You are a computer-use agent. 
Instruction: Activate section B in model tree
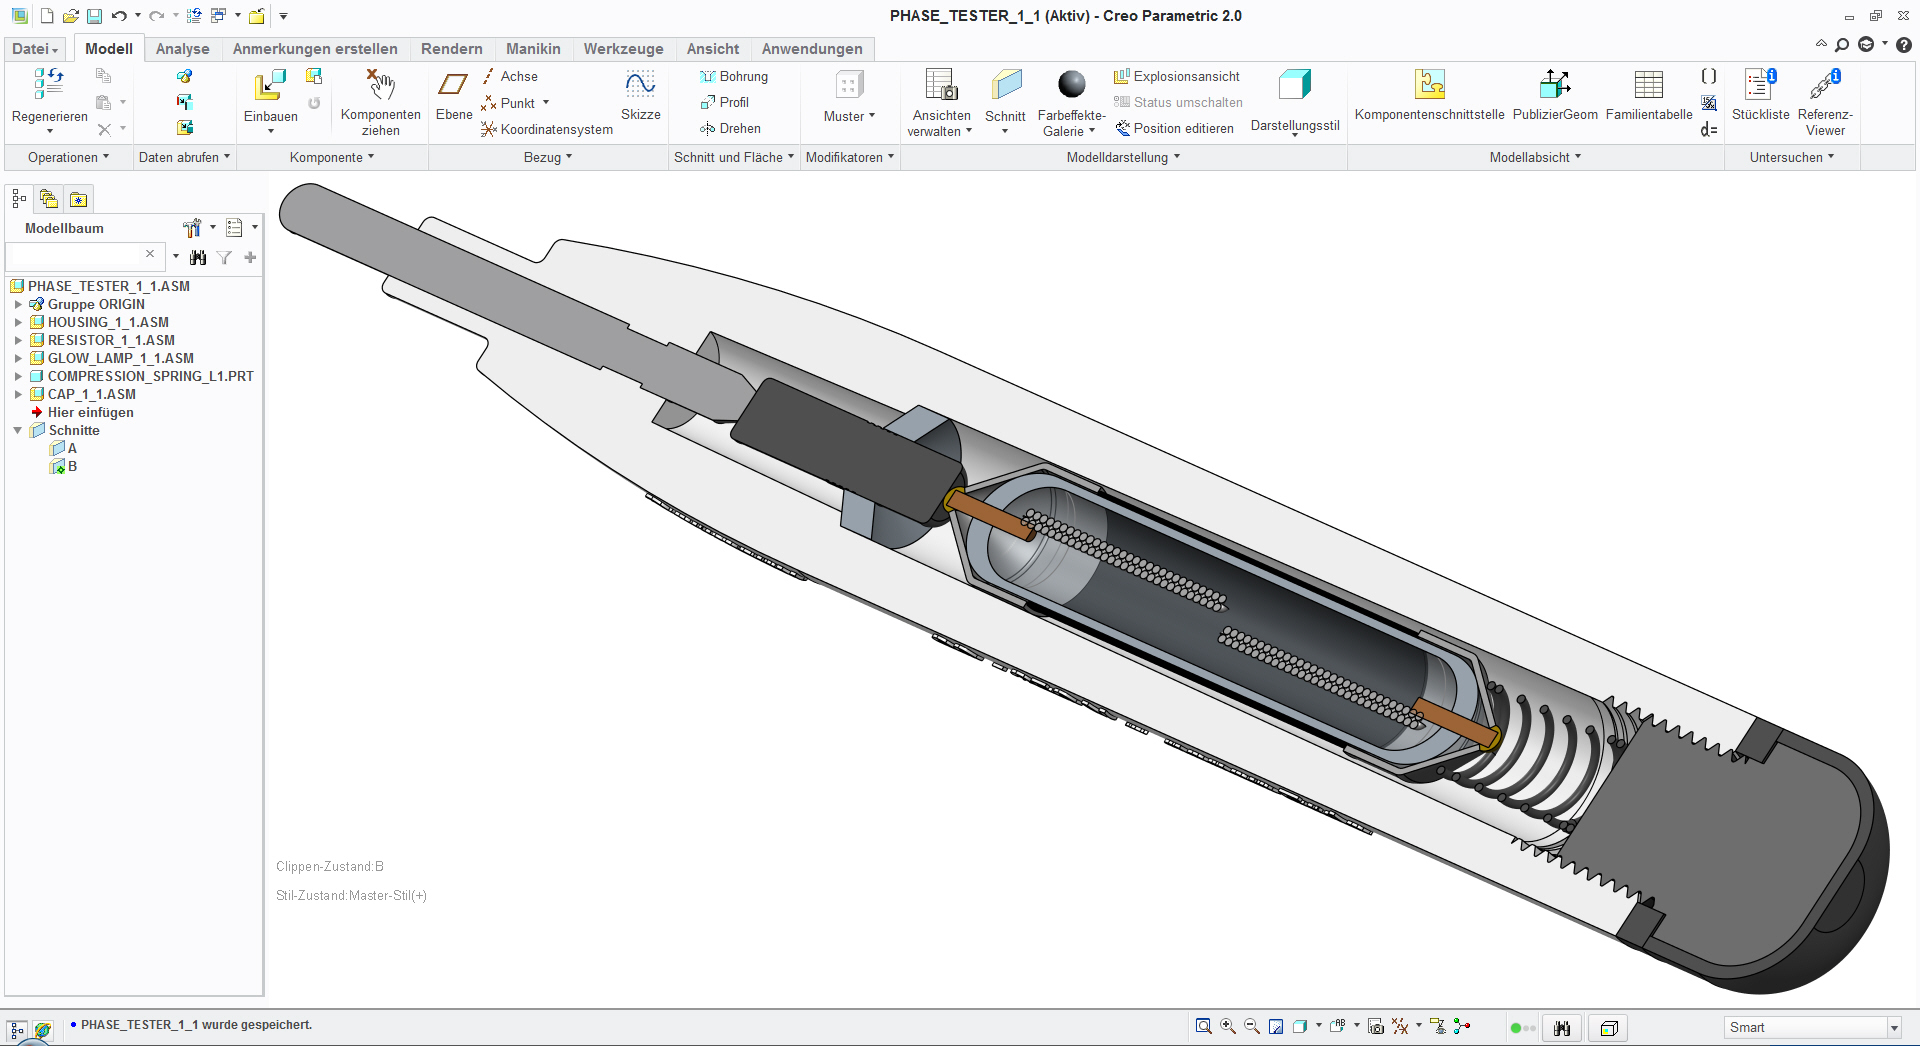point(72,466)
